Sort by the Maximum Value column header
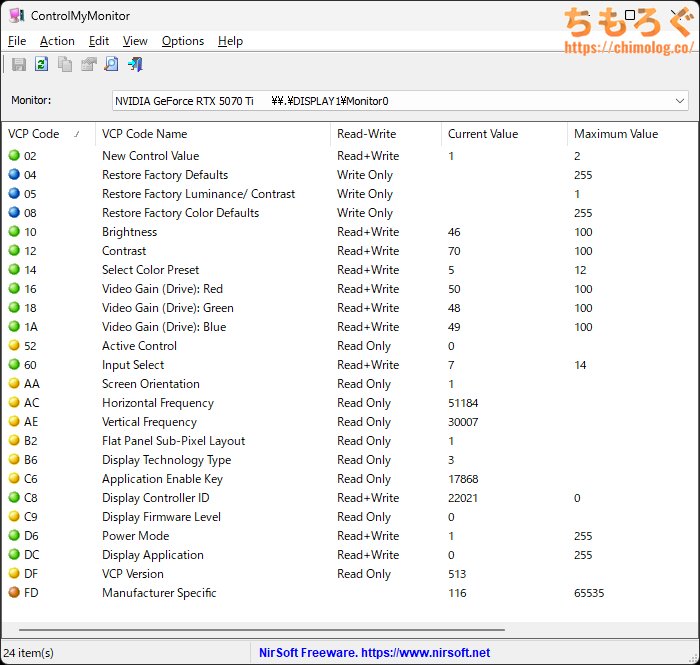 [x=632, y=134]
